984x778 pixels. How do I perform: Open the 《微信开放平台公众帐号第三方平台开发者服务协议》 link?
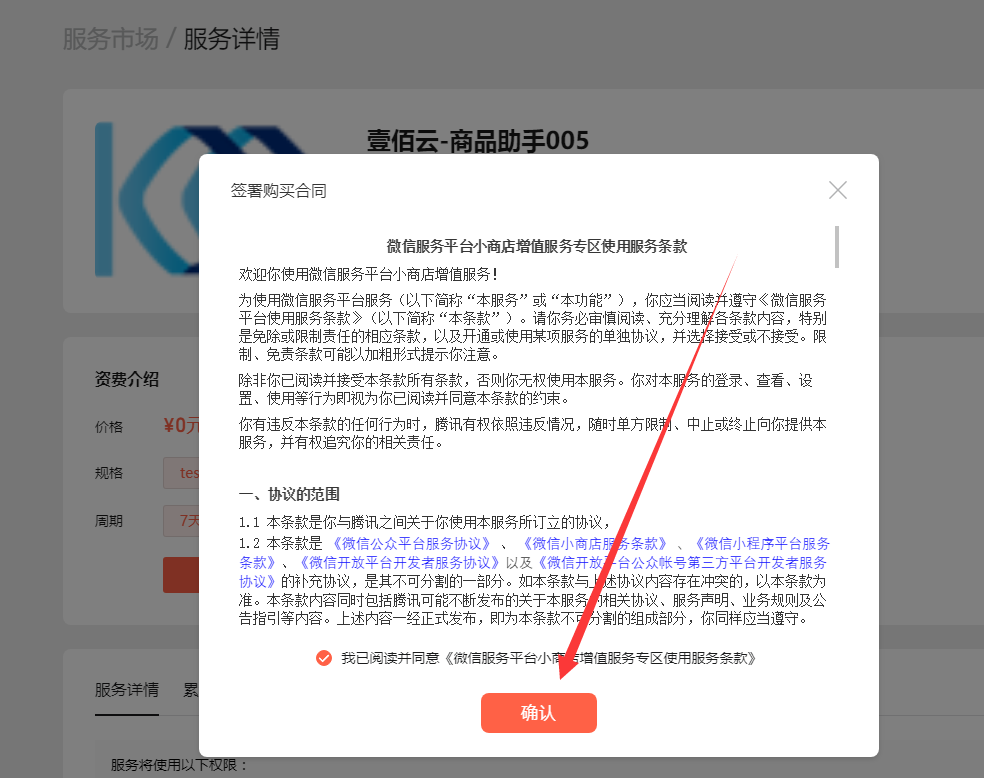533,572
